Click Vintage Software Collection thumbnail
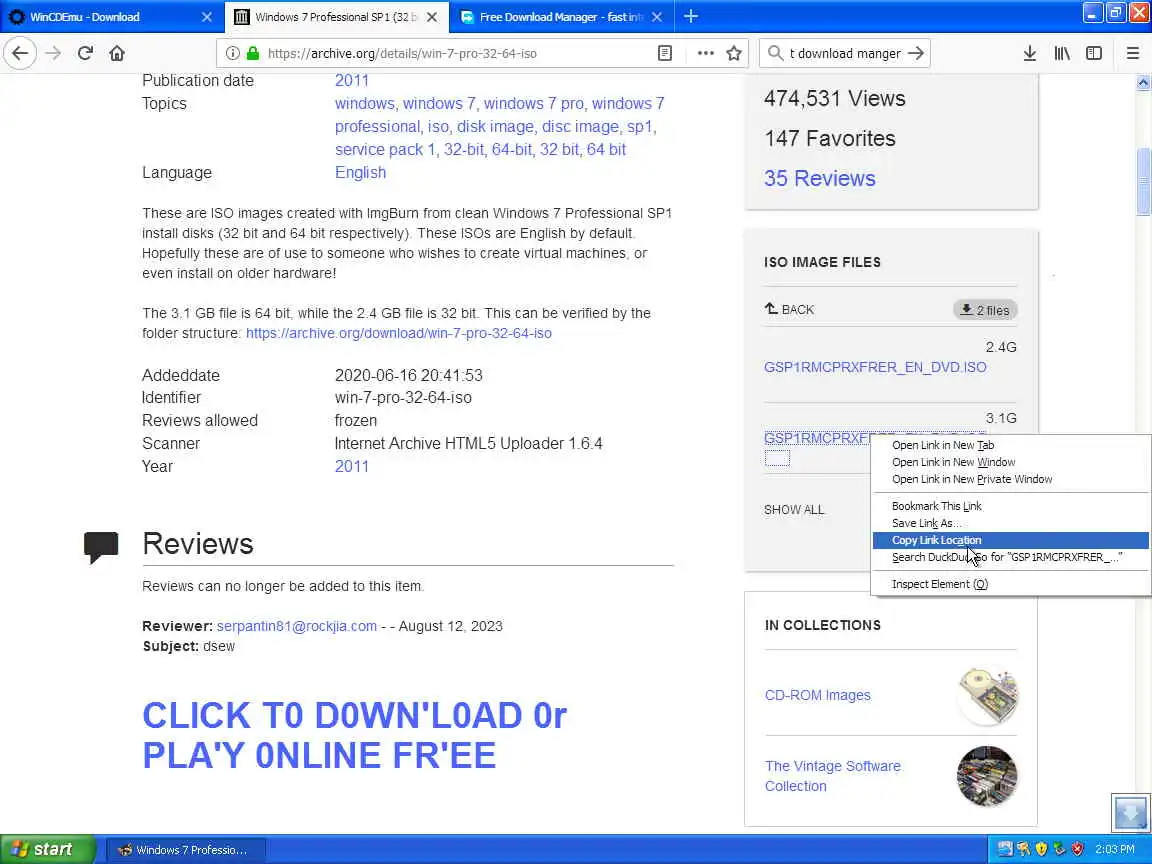 tap(987, 776)
